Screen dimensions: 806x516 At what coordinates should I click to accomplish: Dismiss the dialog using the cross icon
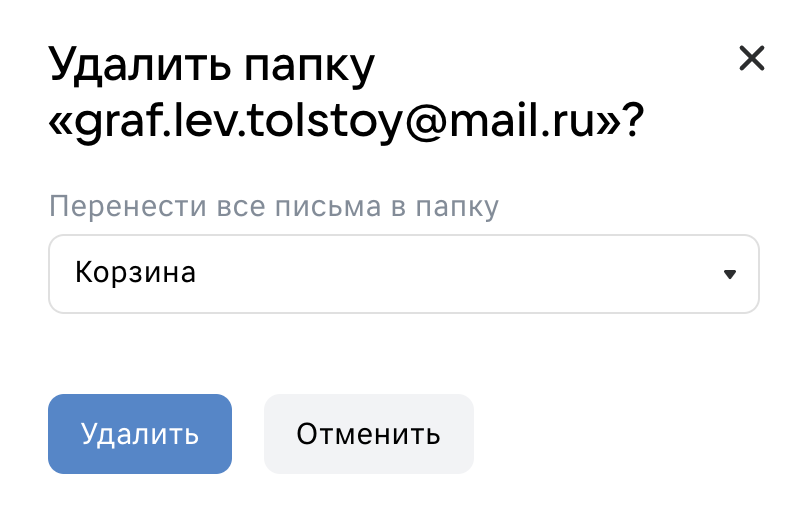click(x=752, y=58)
